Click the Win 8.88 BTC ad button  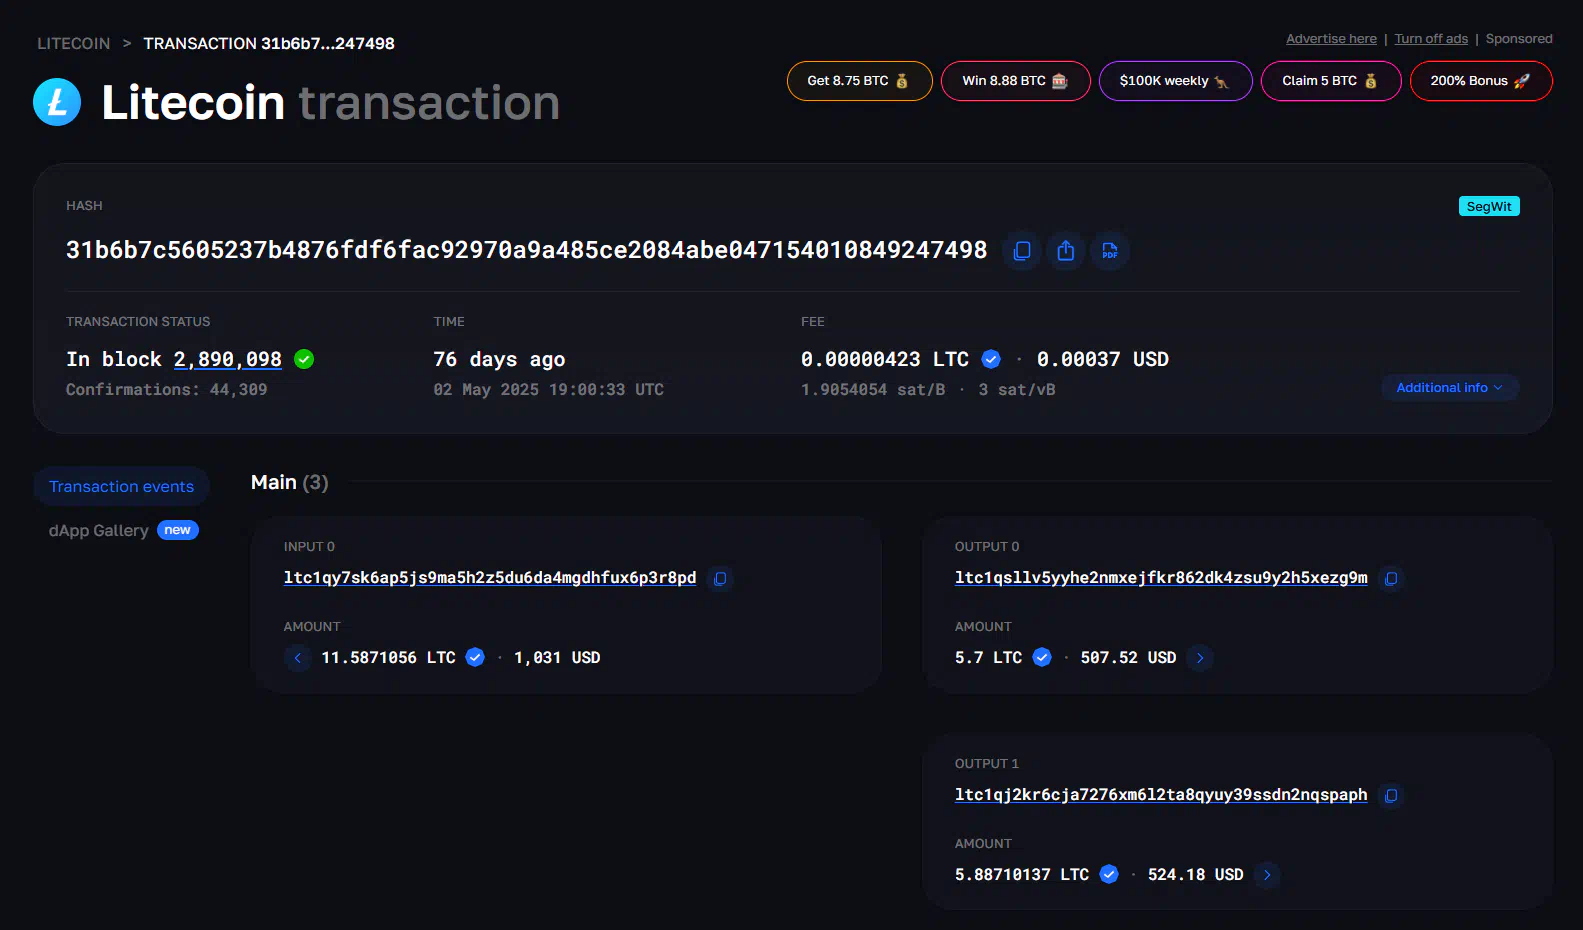(x=1015, y=81)
